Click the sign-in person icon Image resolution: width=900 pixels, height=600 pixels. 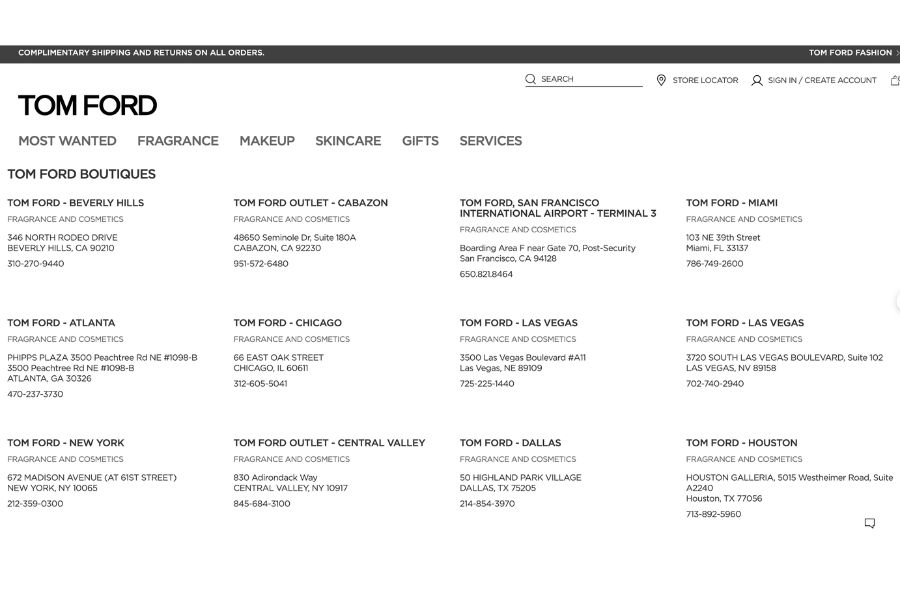click(x=757, y=80)
